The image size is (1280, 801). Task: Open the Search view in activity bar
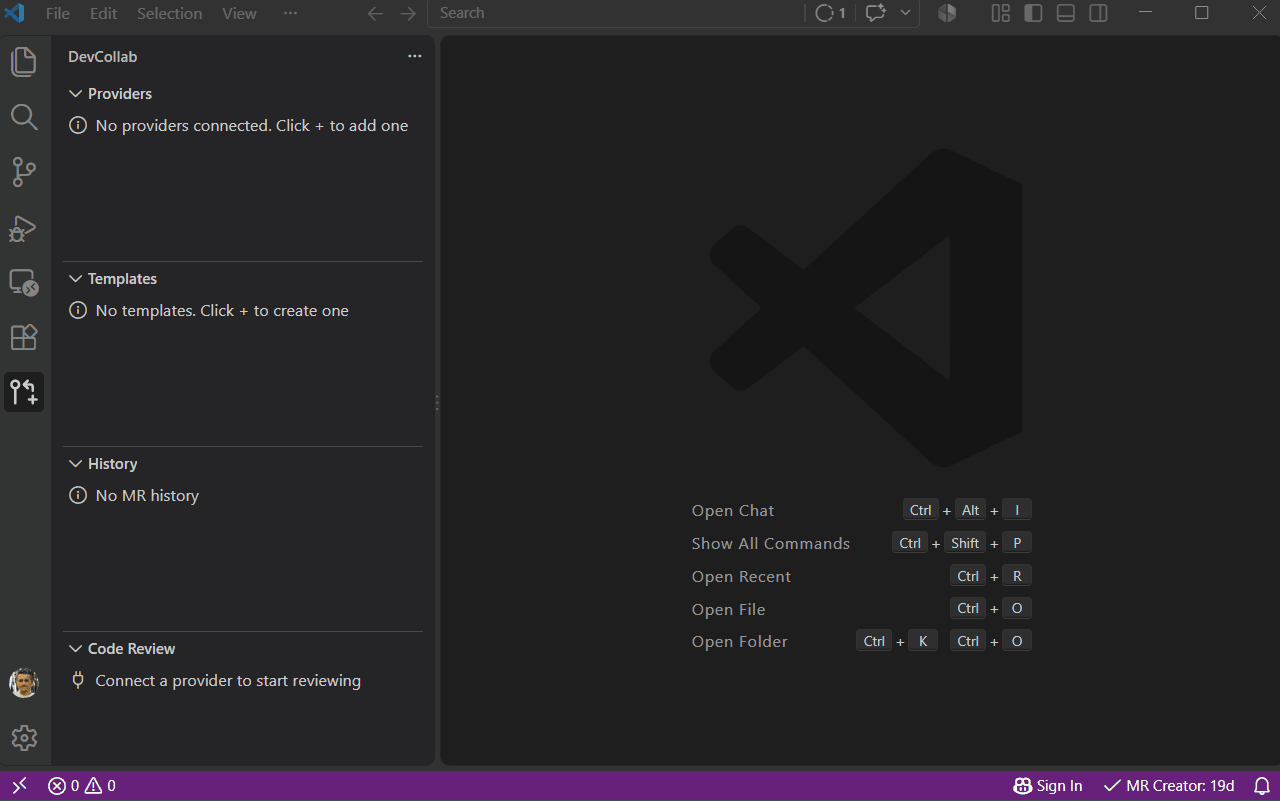24,117
